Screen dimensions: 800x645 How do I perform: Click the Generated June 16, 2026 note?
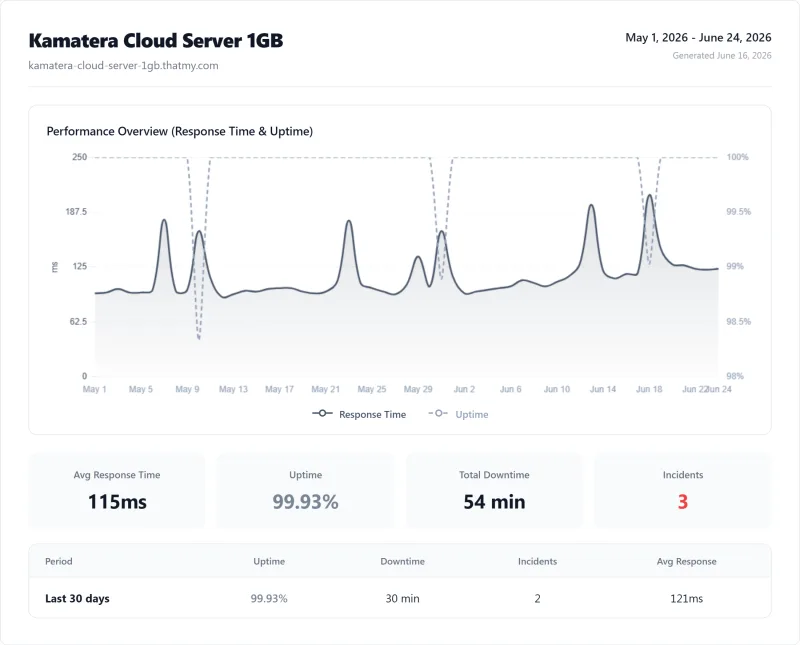pos(721,55)
